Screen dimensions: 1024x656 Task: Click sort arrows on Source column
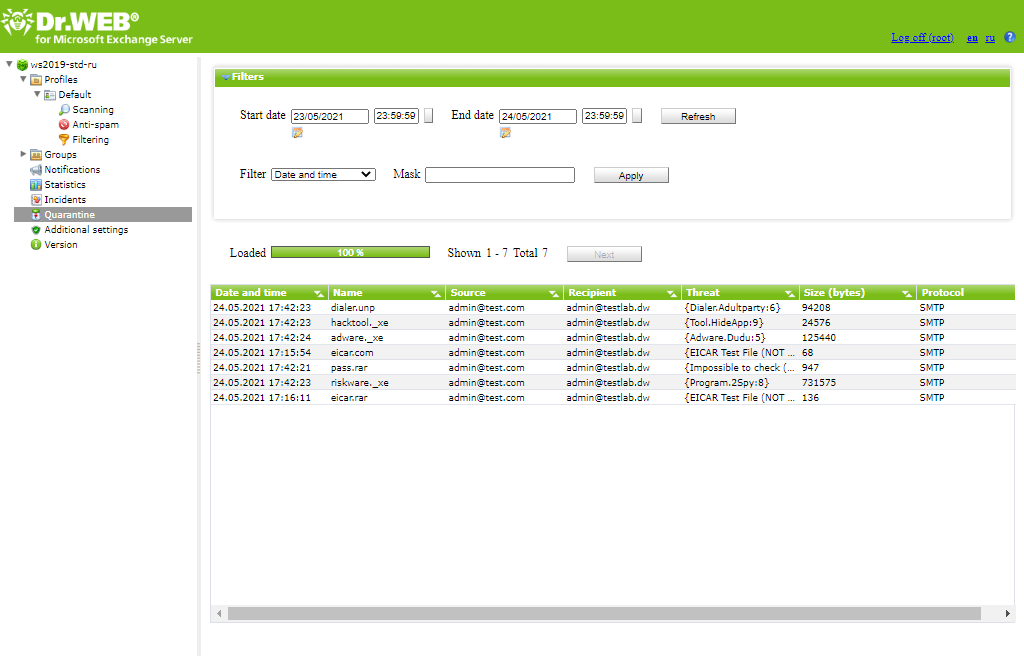(554, 293)
